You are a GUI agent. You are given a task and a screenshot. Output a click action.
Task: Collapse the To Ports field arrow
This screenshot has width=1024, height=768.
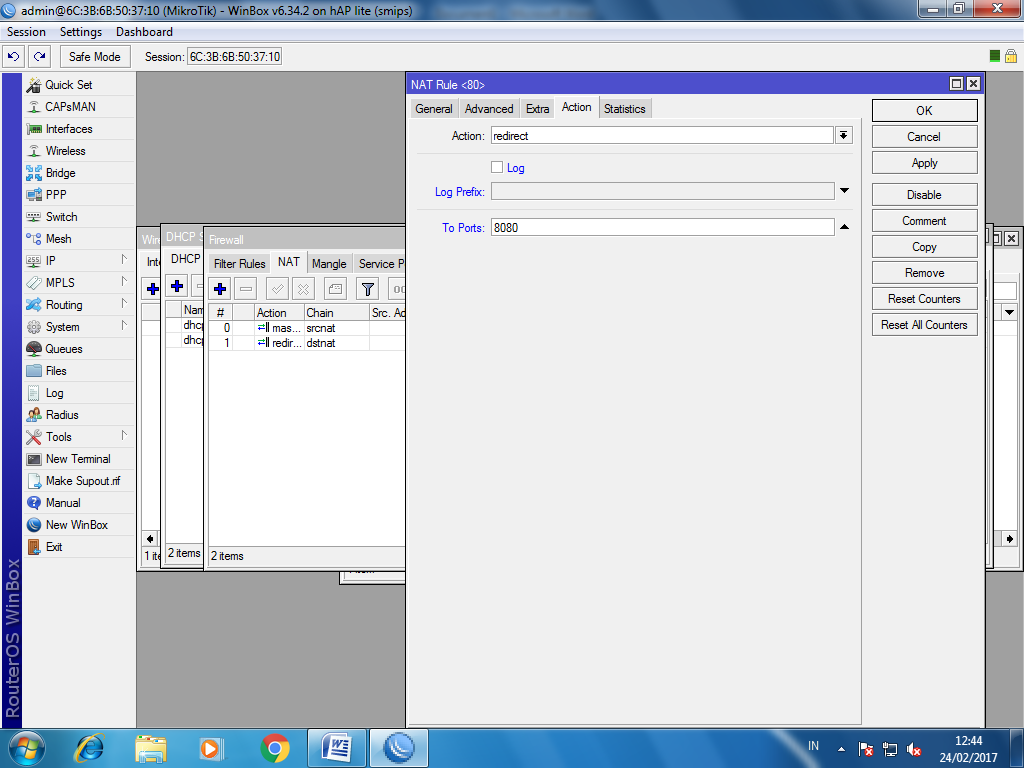pos(844,227)
